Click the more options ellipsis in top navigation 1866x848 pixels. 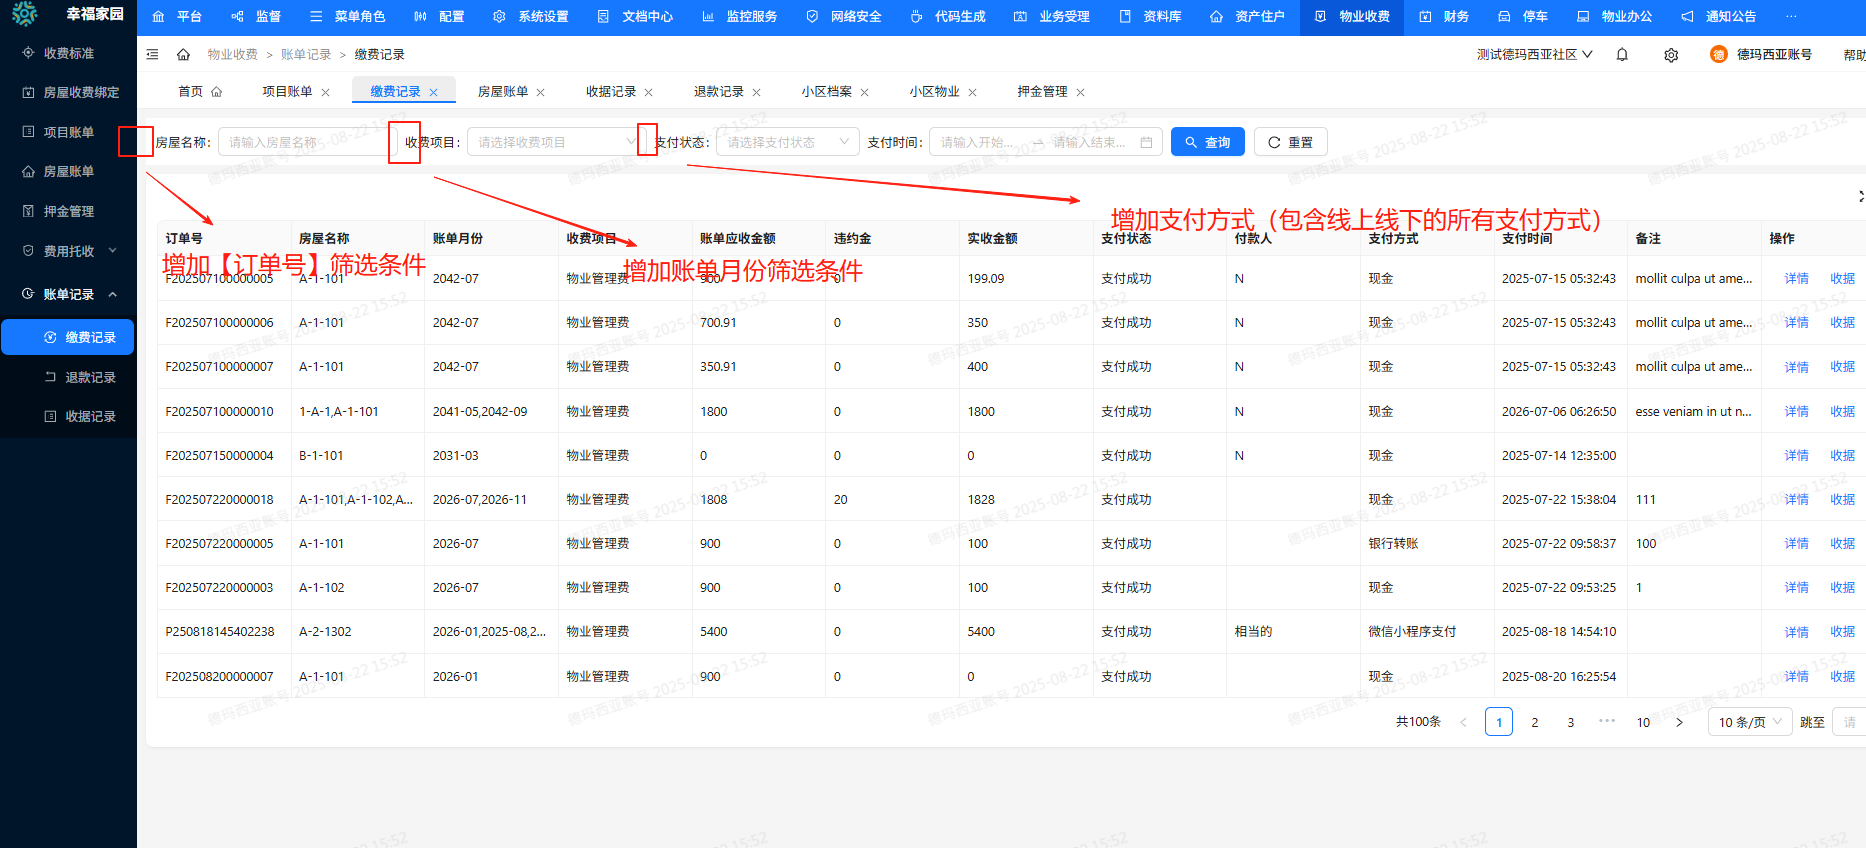point(1791,16)
